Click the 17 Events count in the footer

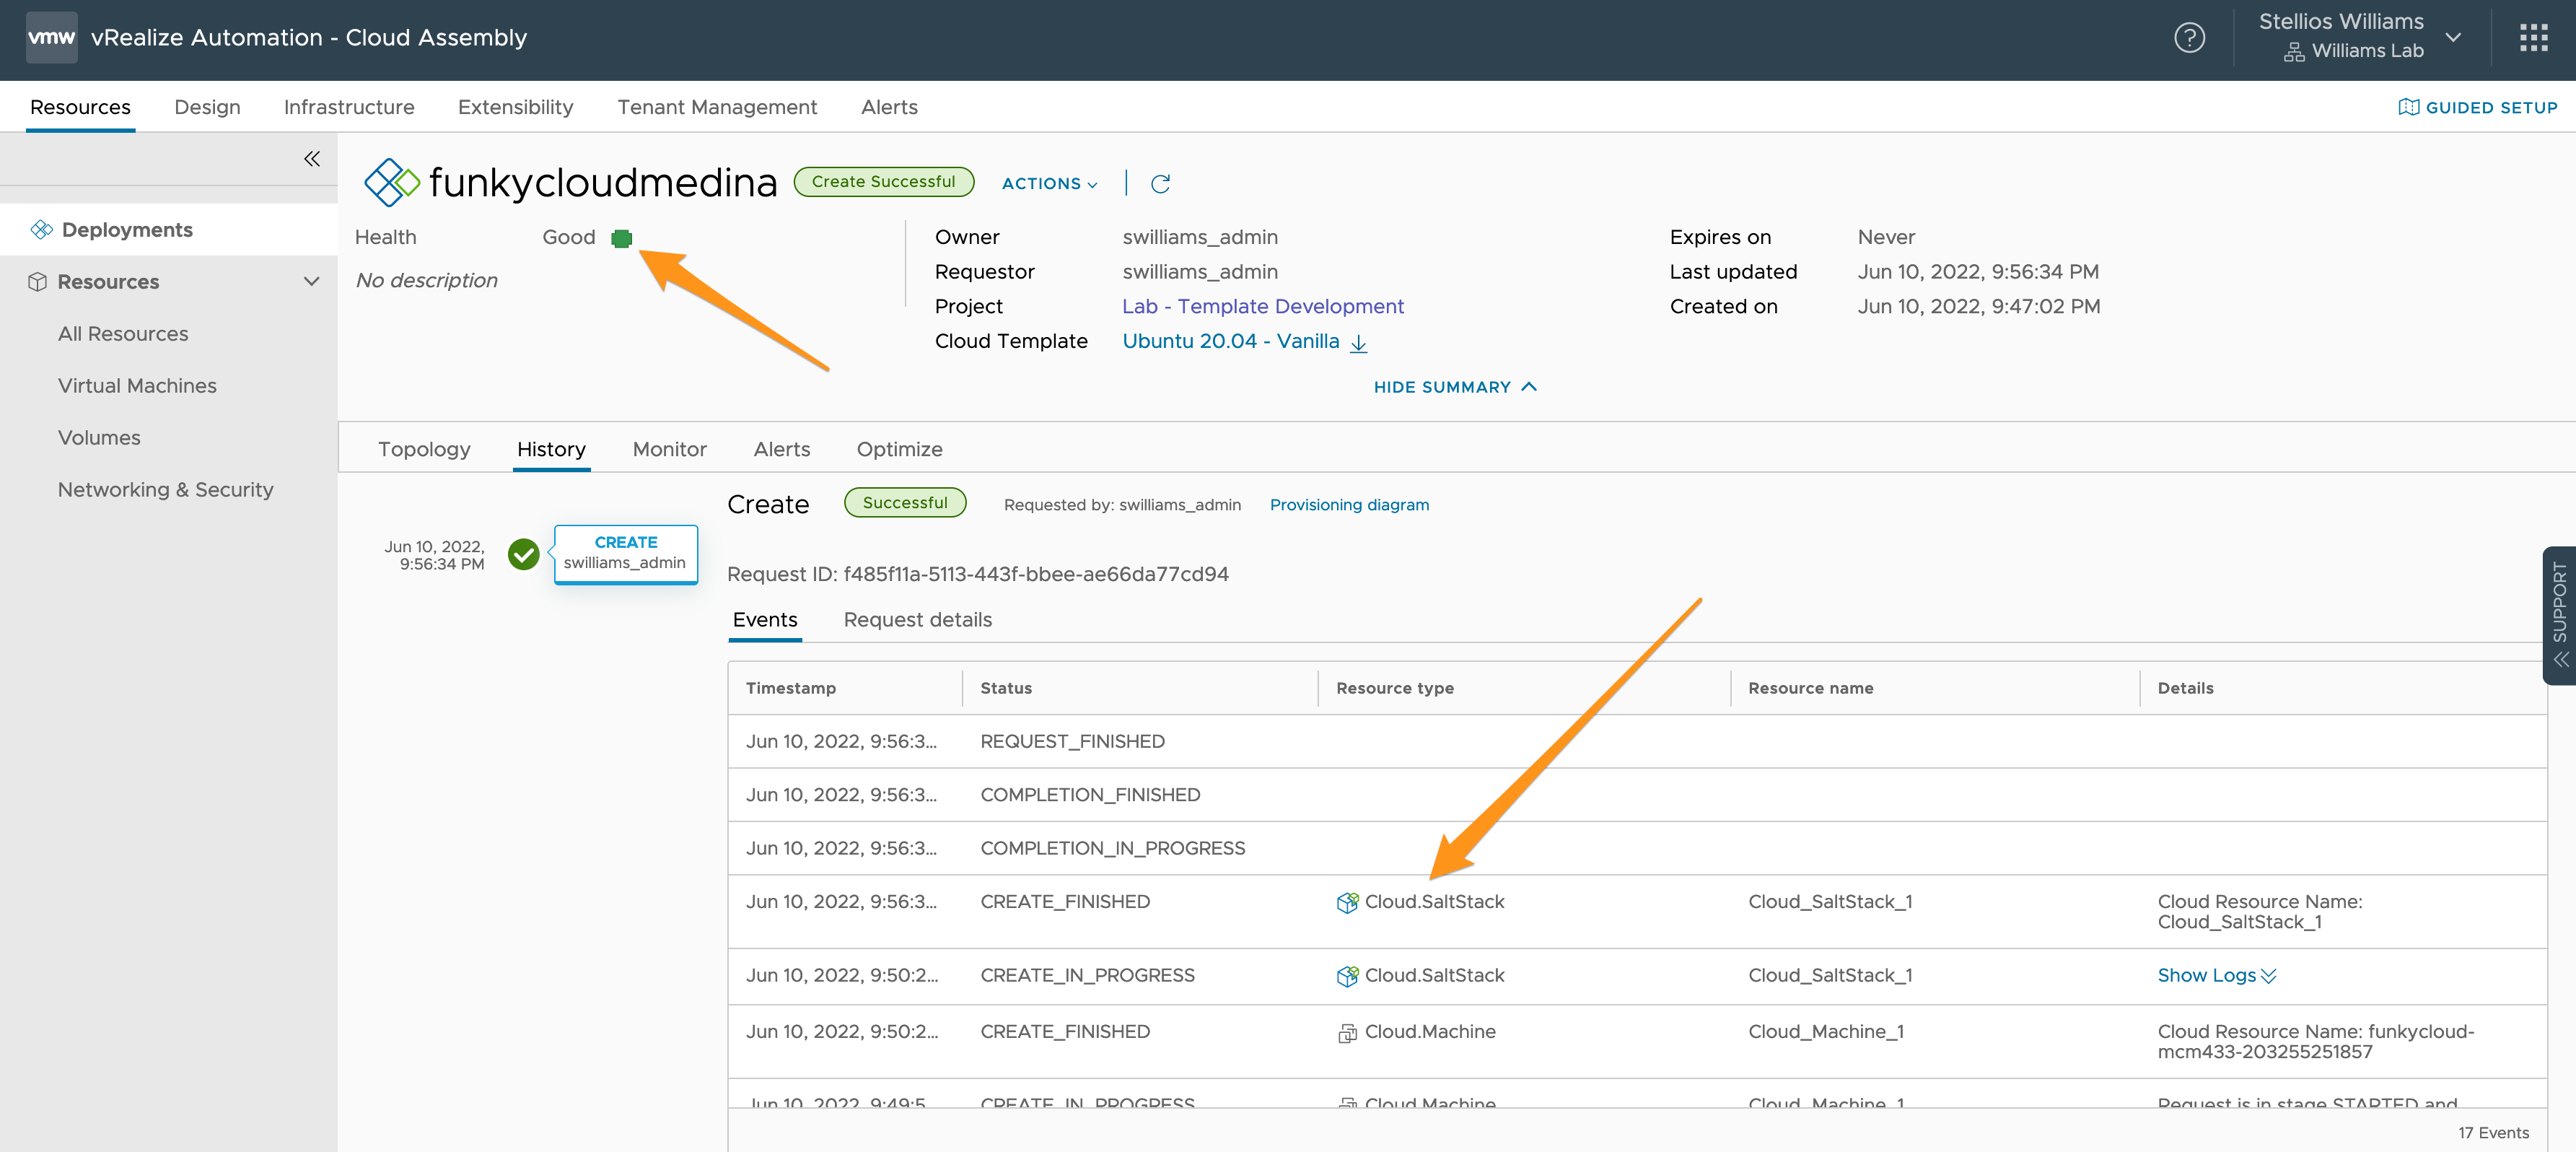(x=2493, y=1133)
